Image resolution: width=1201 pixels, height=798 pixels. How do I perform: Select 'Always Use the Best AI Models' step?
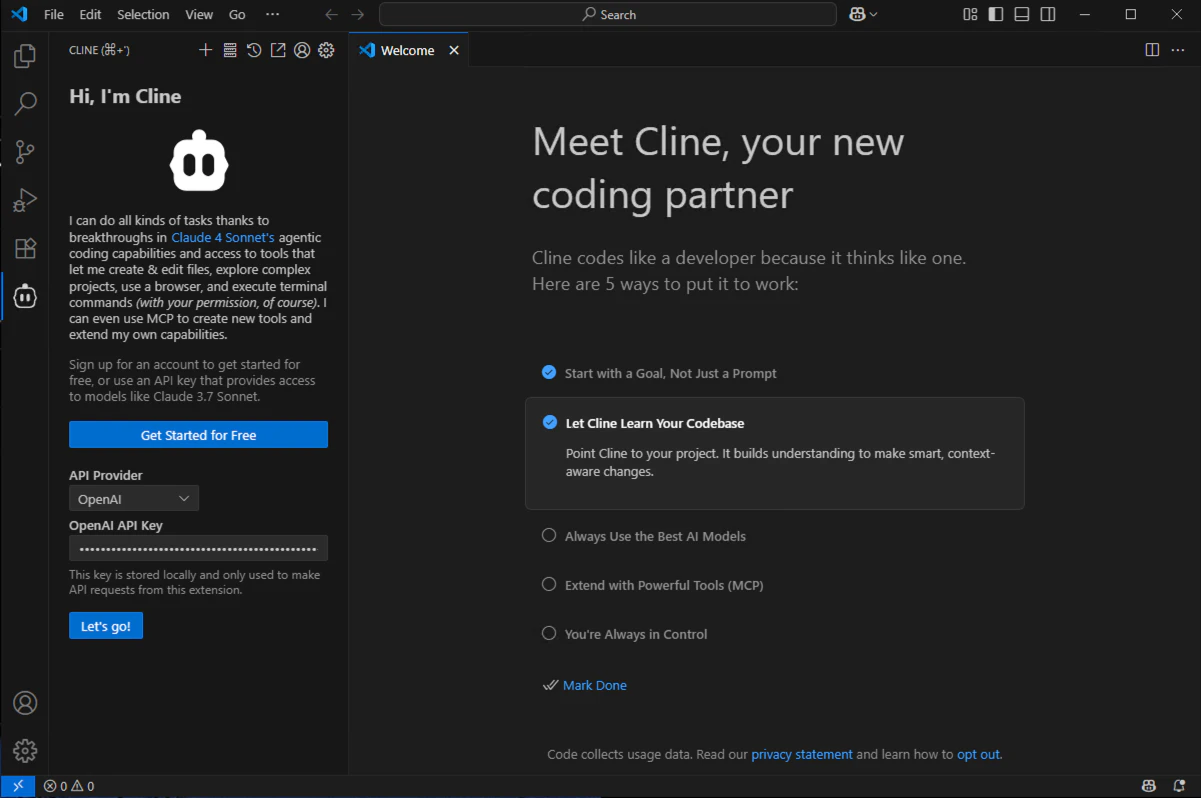click(644, 536)
